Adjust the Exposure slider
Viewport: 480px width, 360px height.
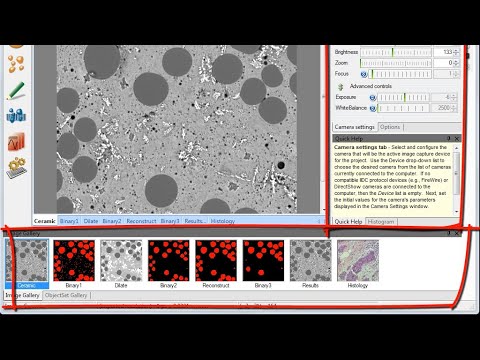[403, 97]
